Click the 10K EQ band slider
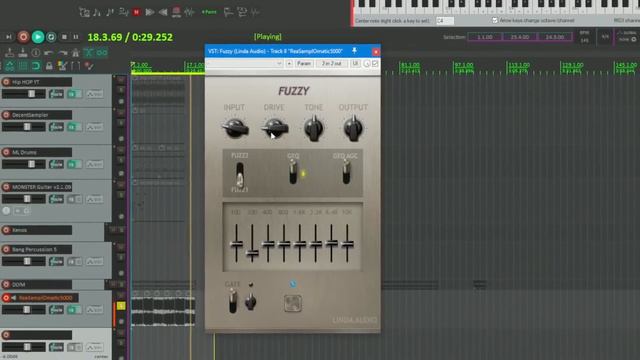This screenshot has width=640, height=360. tap(347, 244)
